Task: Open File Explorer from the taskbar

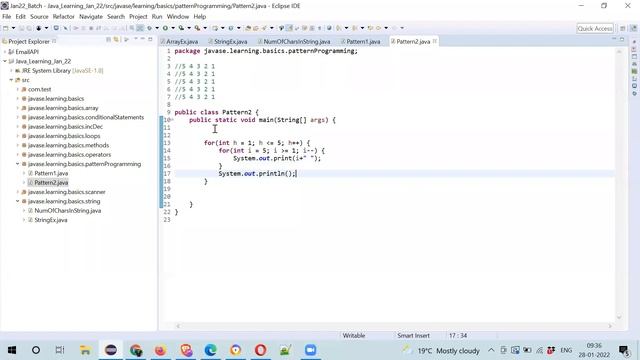Action: (85, 350)
